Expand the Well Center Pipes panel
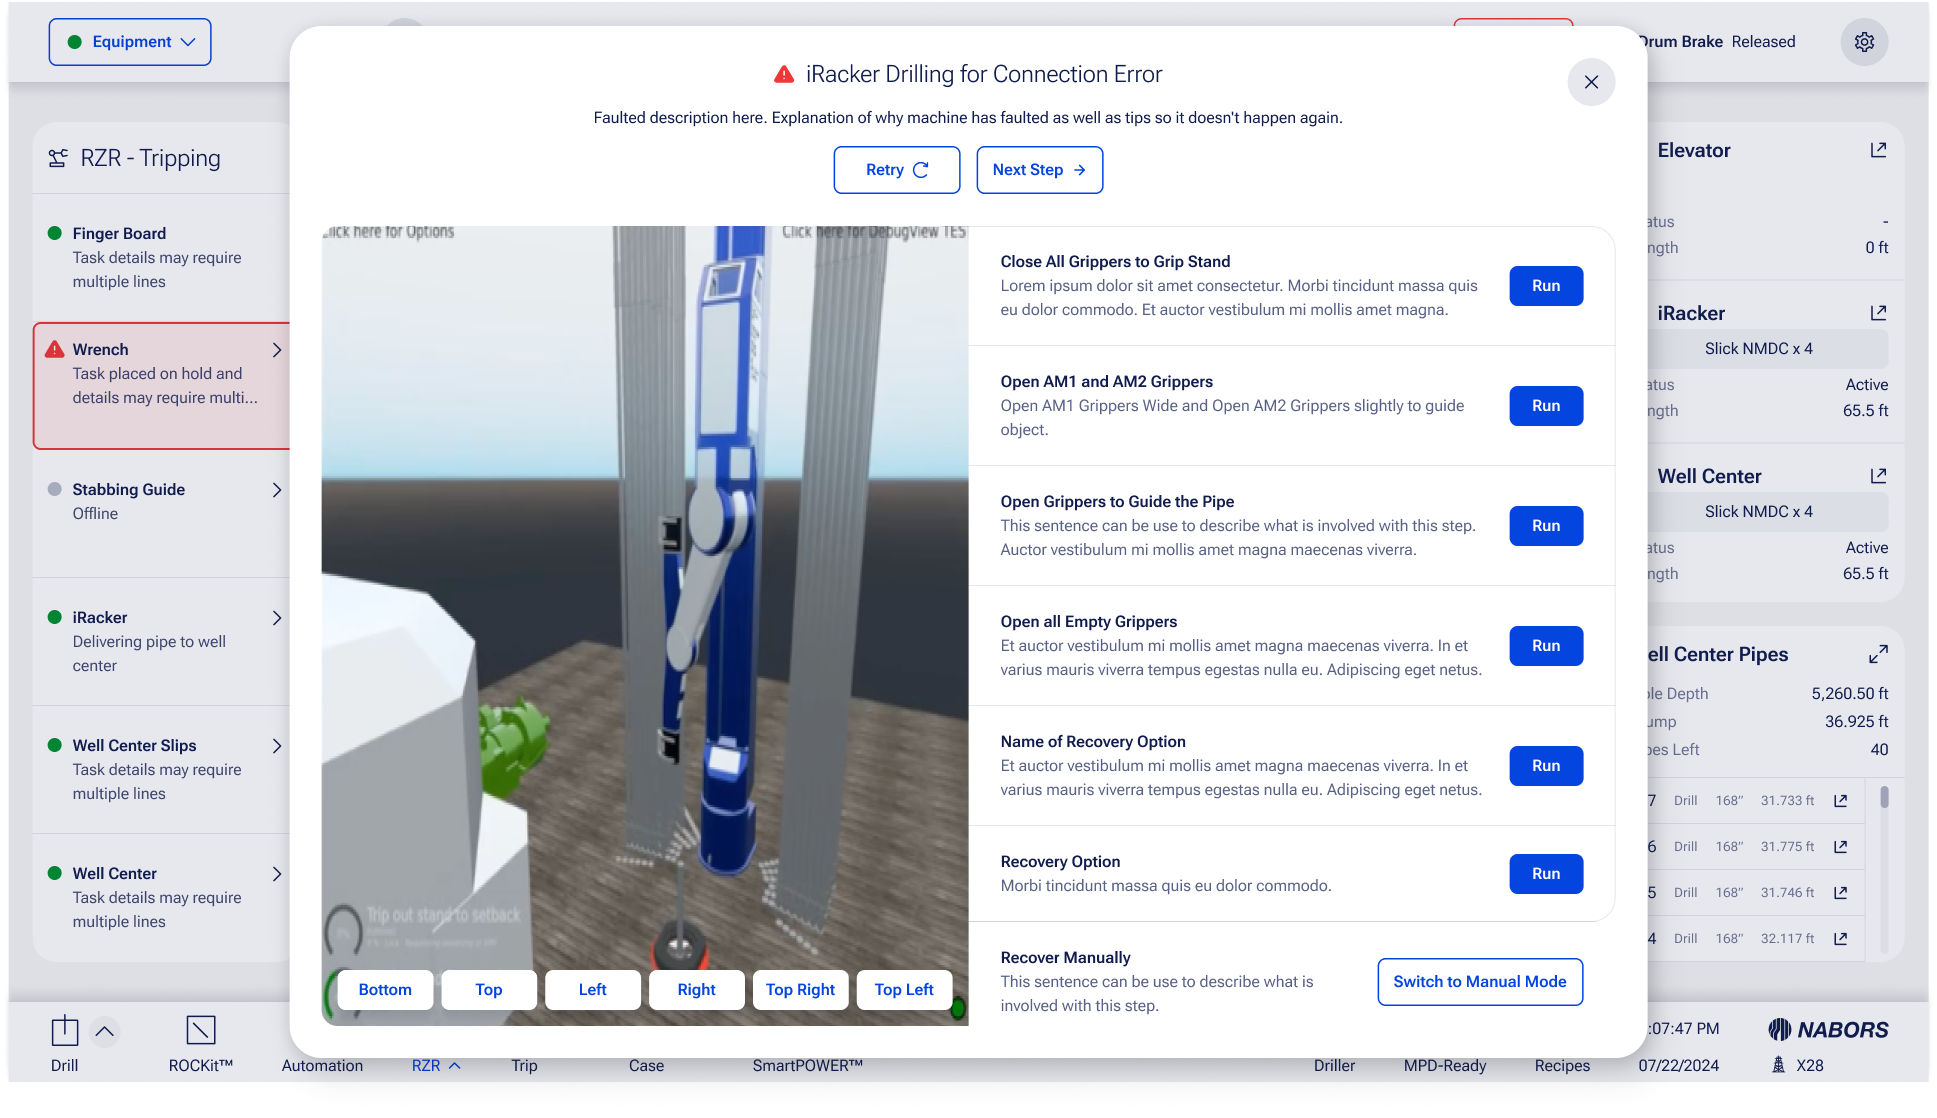1937x1118 pixels. click(x=1878, y=654)
